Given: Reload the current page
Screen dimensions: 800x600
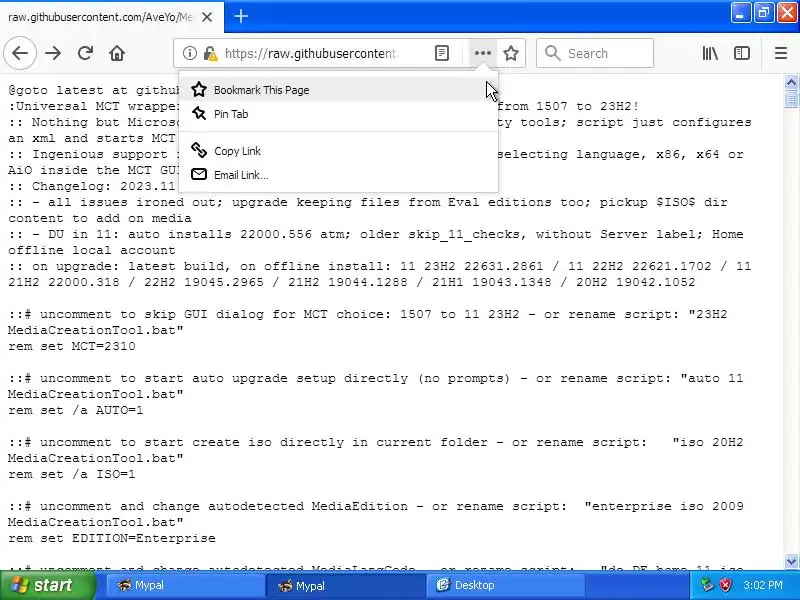Looking at the screenshot, I should (x=85, y=53).
